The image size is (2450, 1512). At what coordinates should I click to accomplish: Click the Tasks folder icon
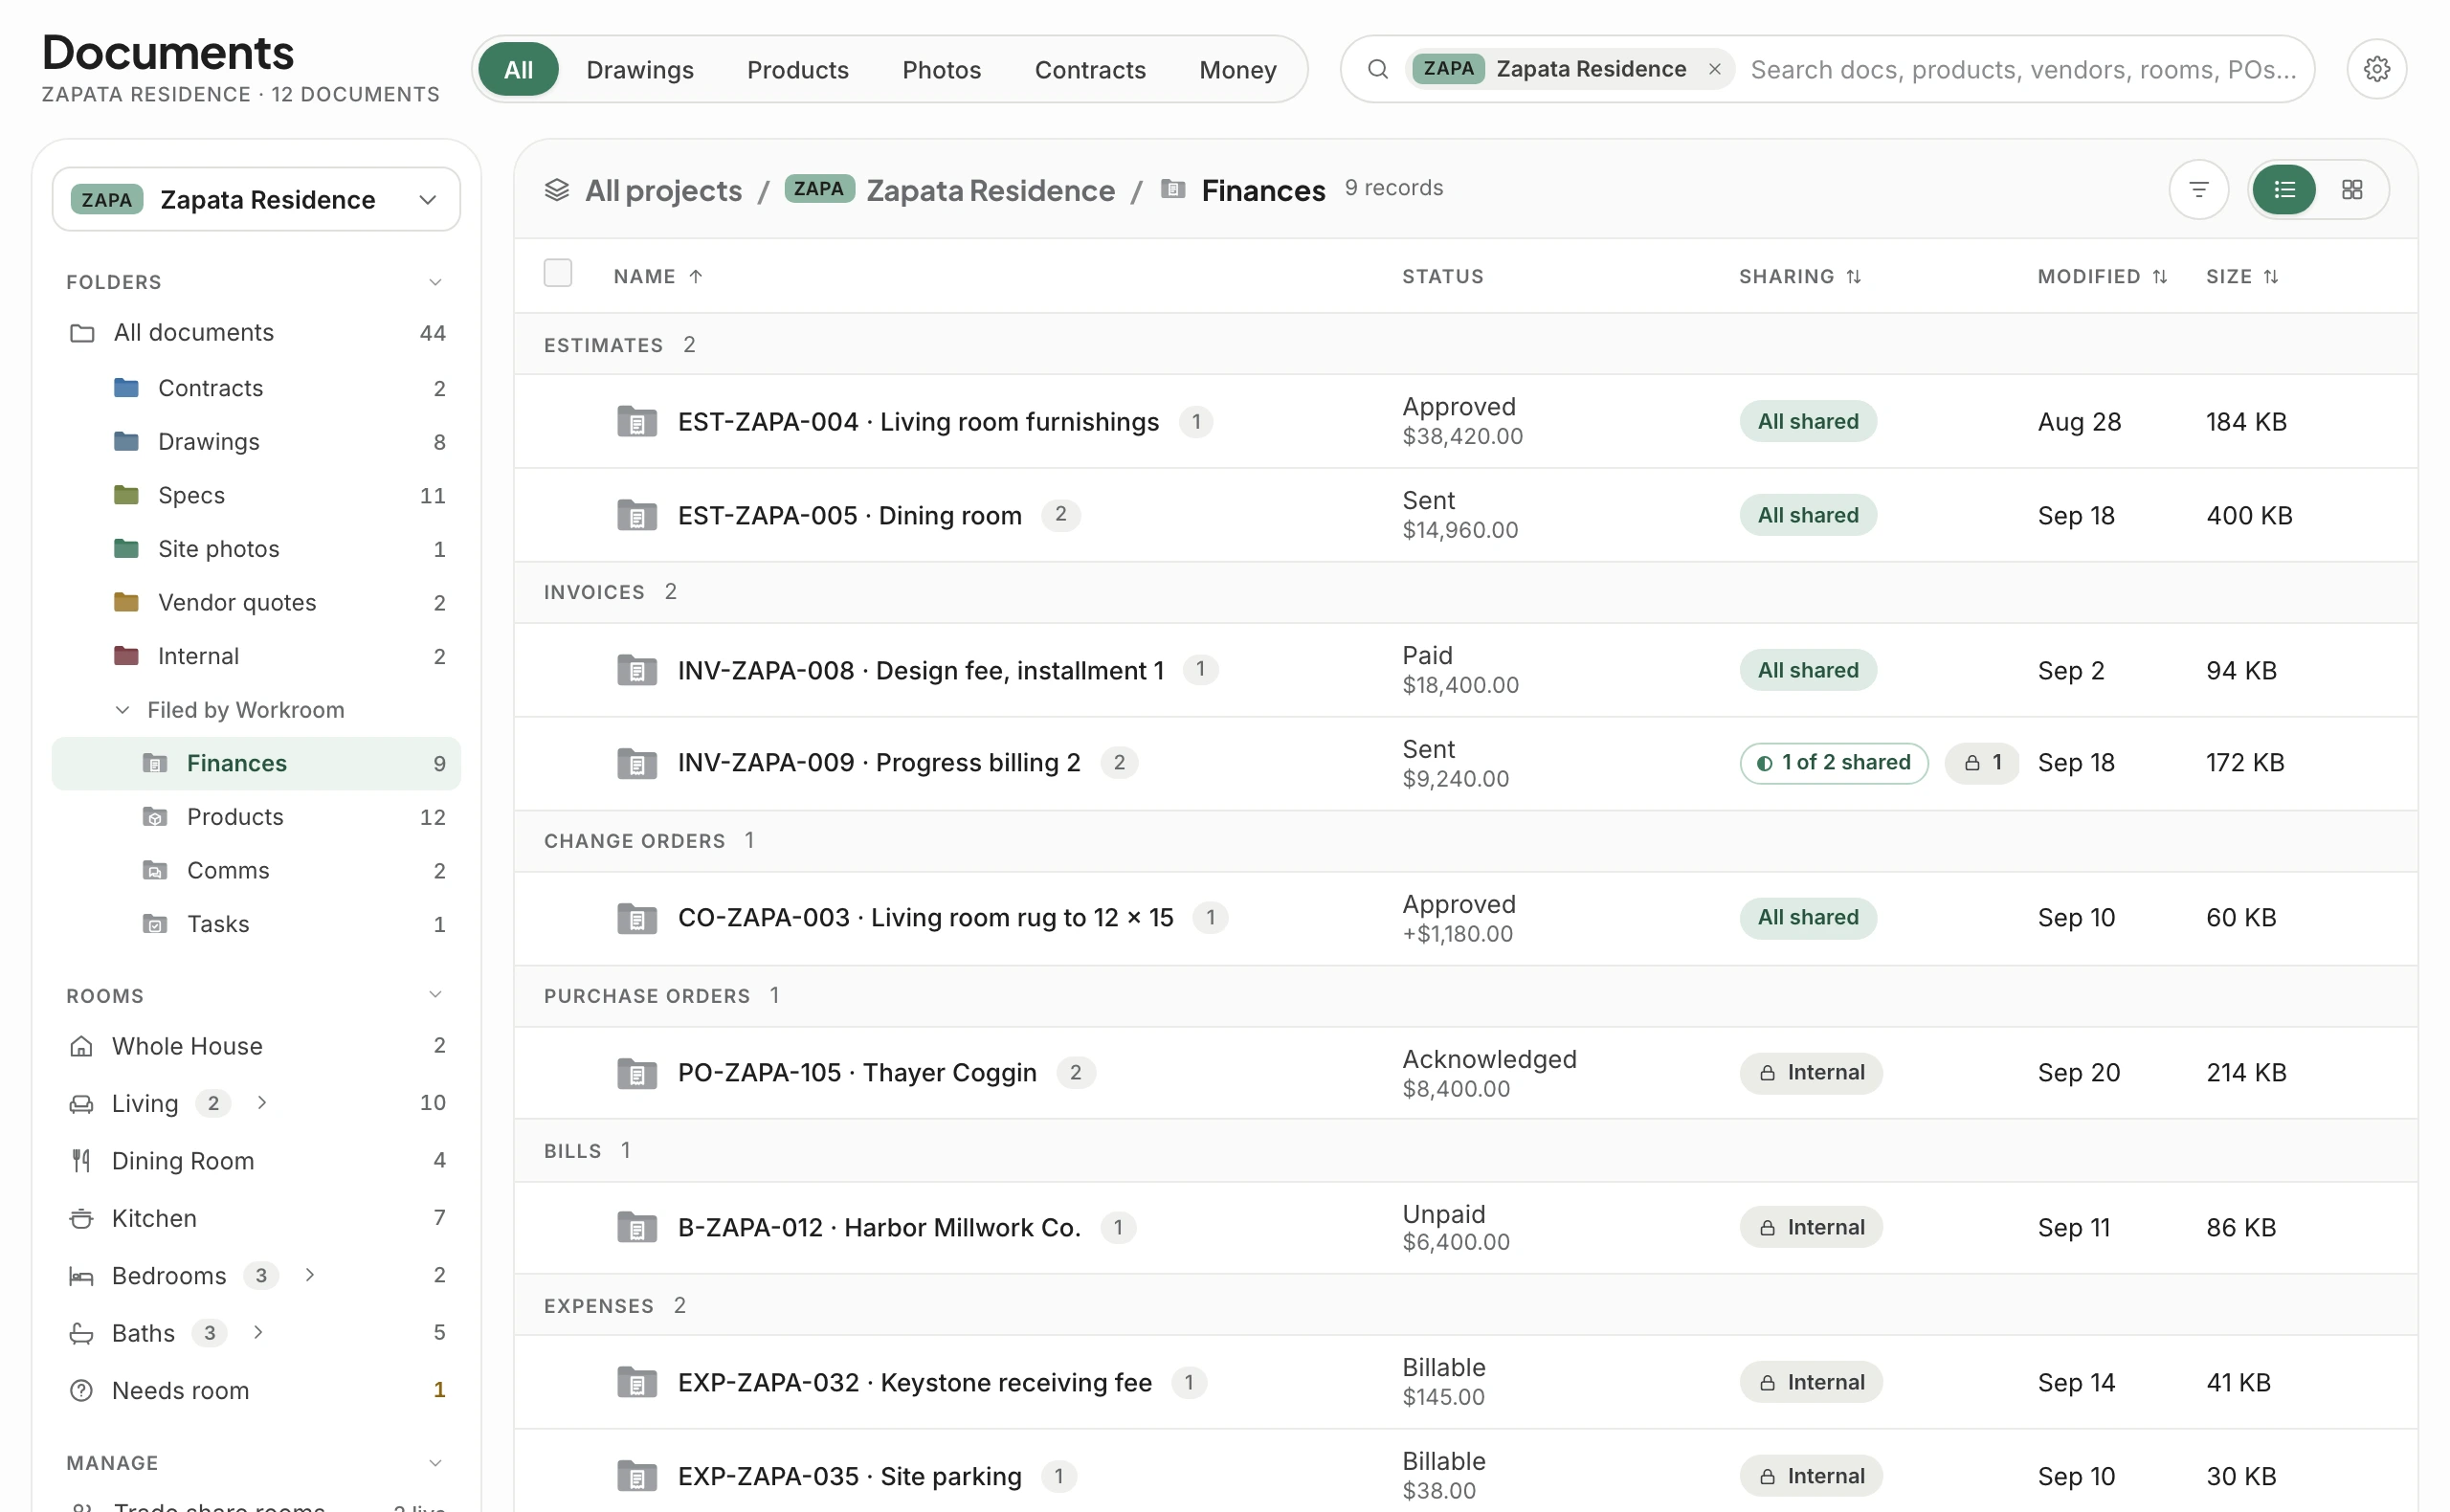coord(155,924)
